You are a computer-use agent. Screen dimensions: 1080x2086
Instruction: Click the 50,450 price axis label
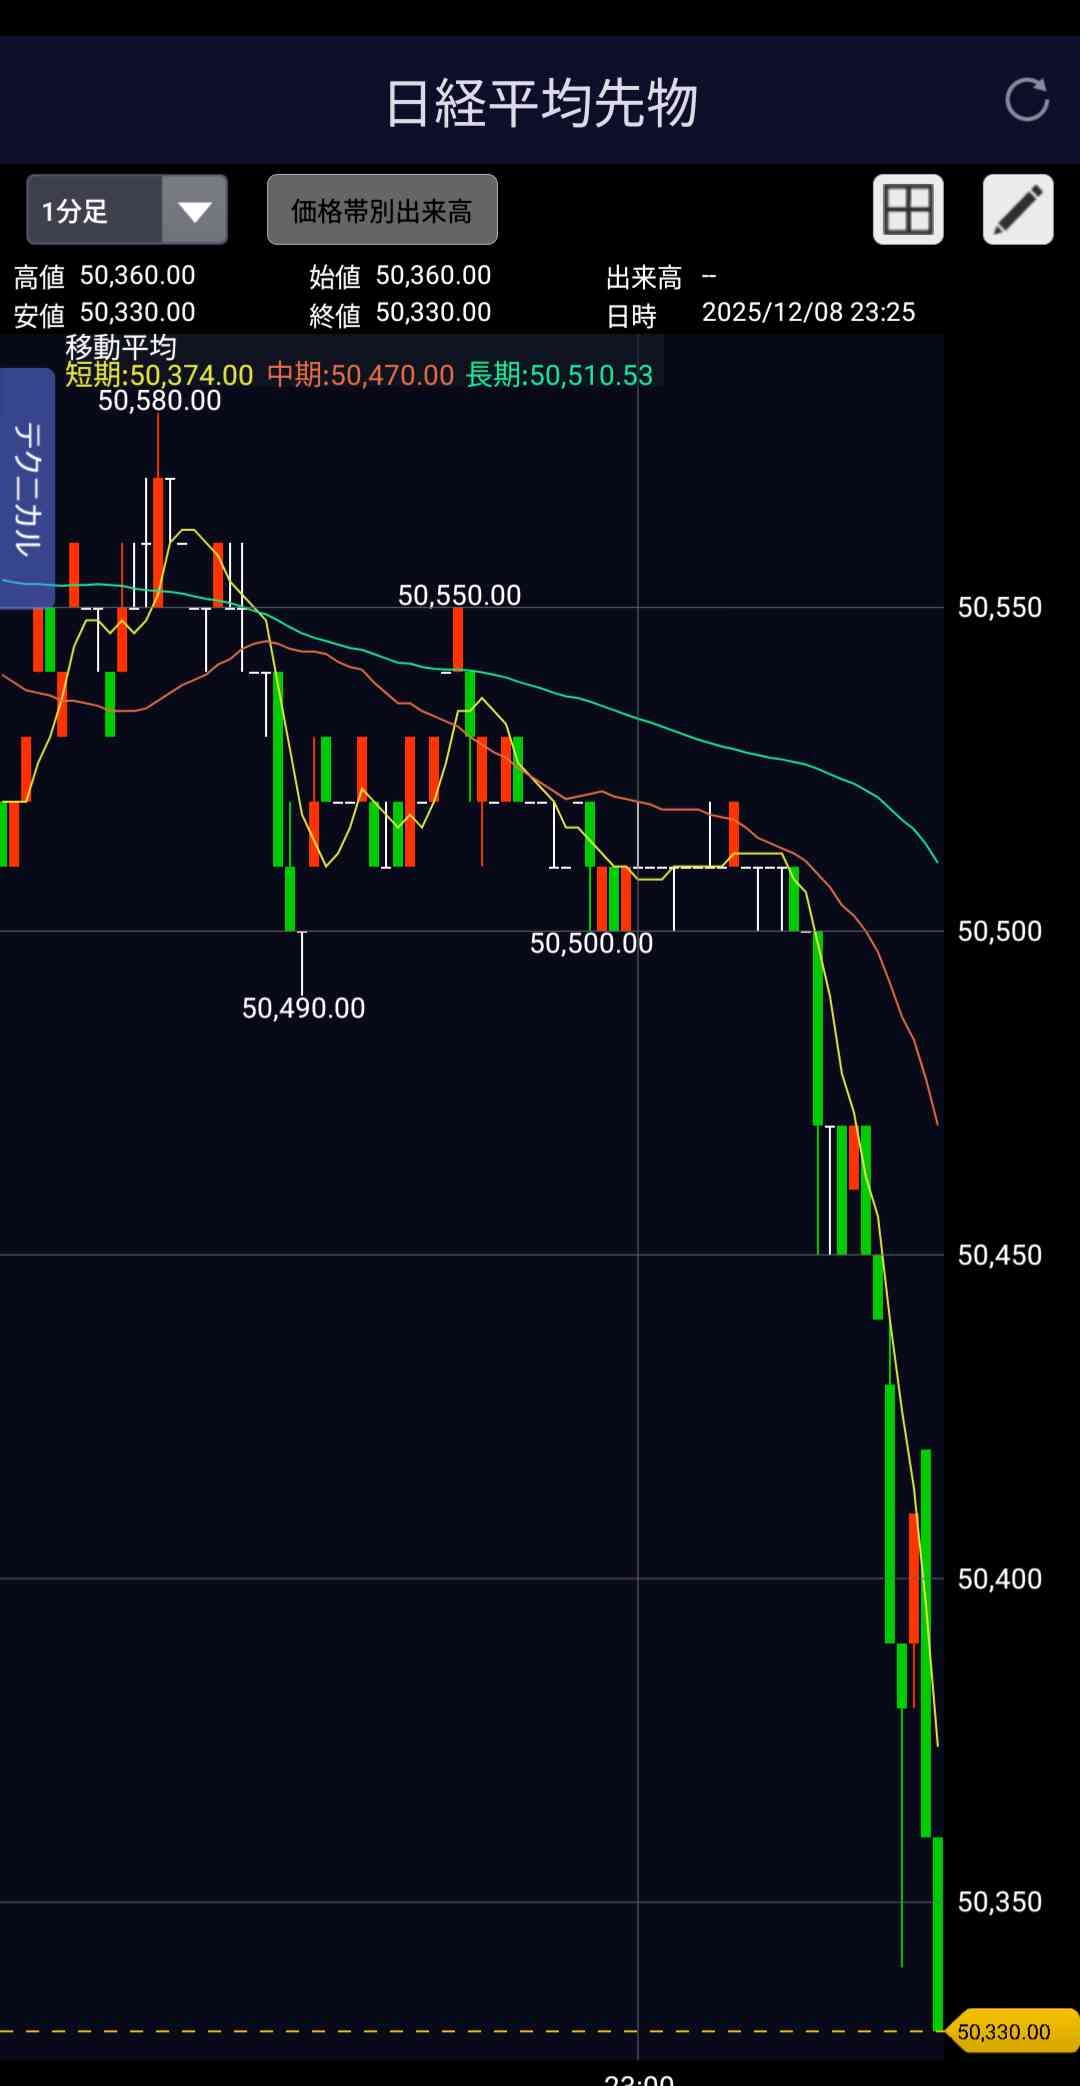[999, 1255]
